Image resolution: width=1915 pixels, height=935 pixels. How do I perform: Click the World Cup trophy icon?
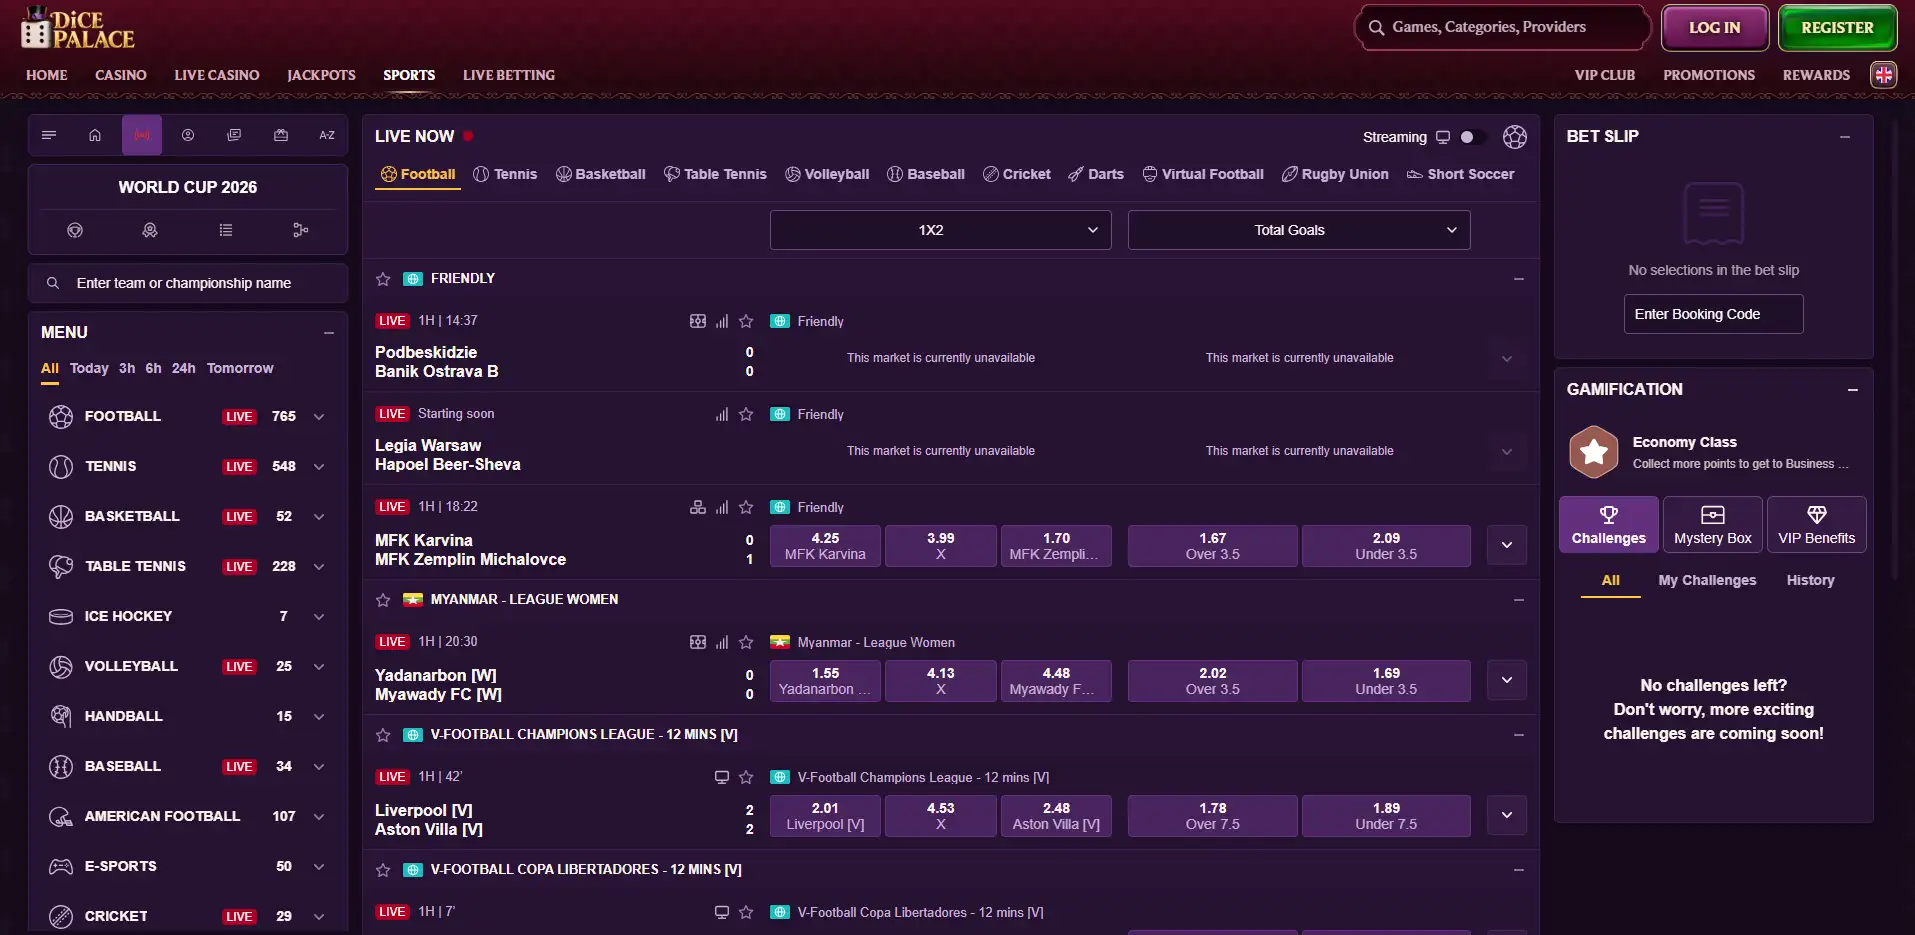75,230
